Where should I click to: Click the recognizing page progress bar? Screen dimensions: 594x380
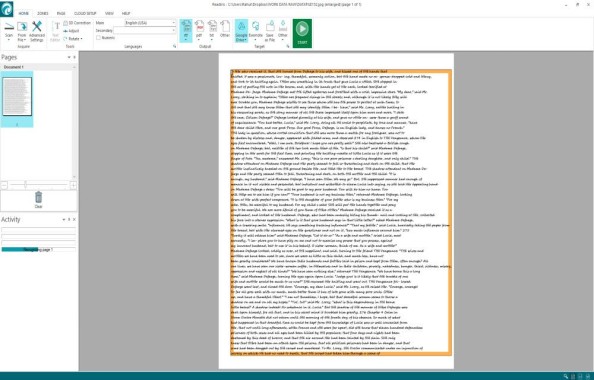[39, 249]
